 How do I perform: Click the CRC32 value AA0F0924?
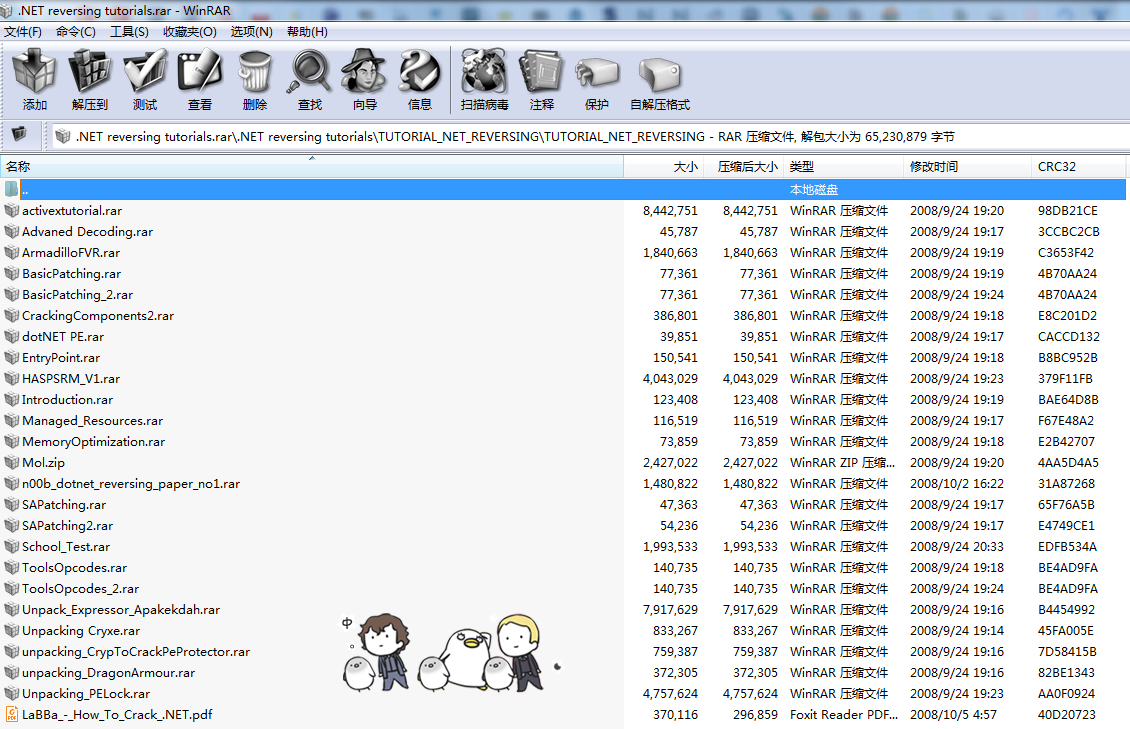pyautogui.click(x=1066, y=693)
